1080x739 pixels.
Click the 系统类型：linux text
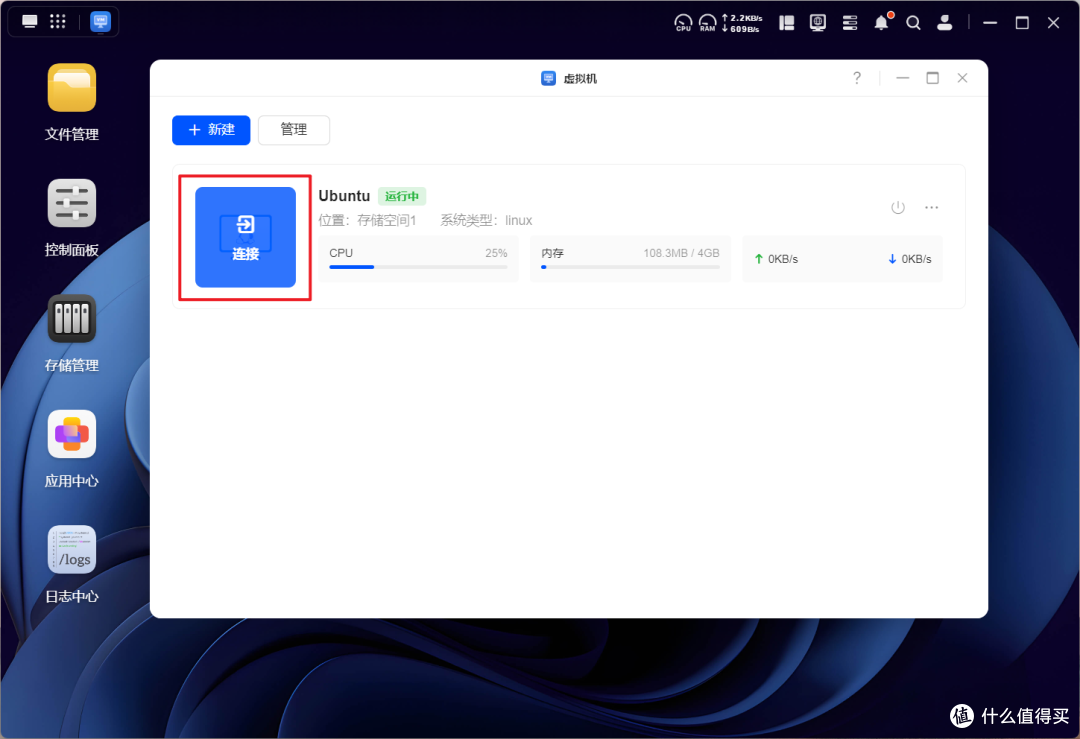click(486, 220)
